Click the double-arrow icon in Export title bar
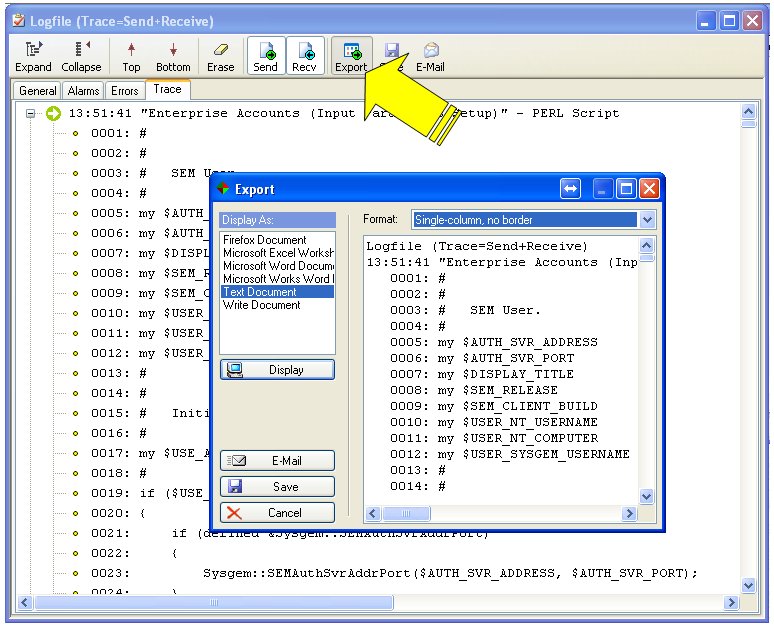Screen dimensions: 774x629 [570, 189]
